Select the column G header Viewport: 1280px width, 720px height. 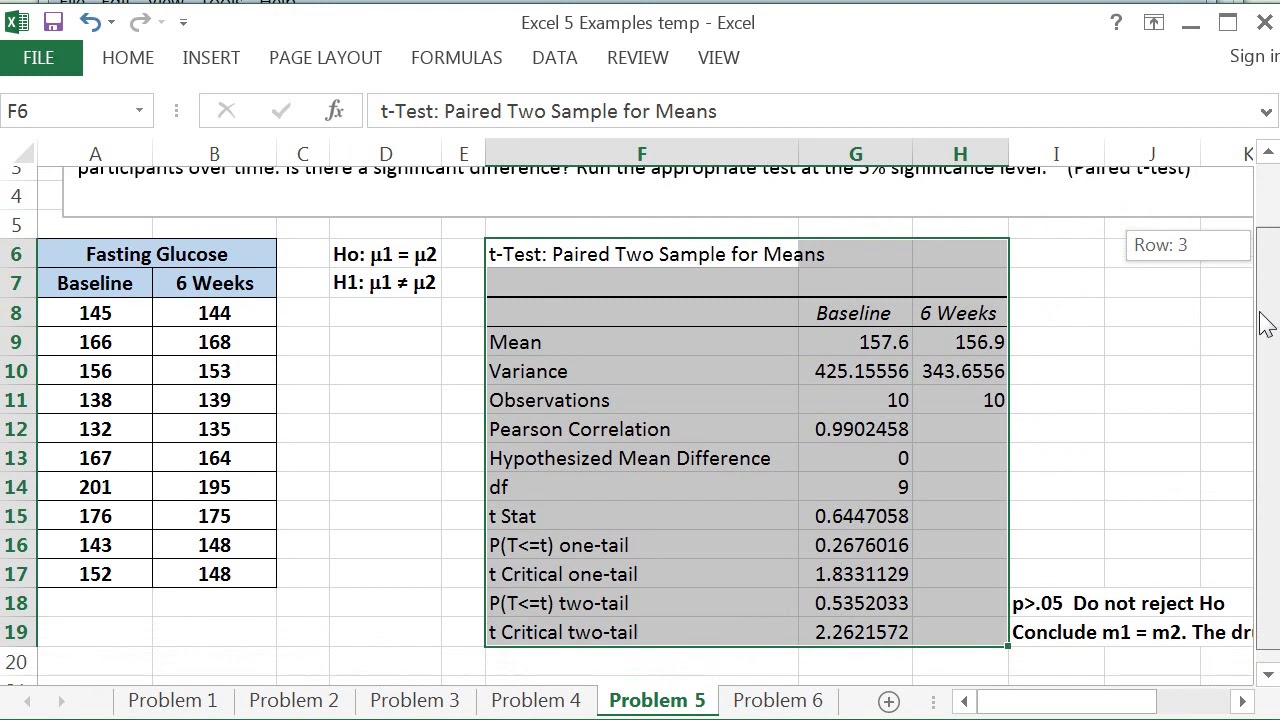coord(855,154)
